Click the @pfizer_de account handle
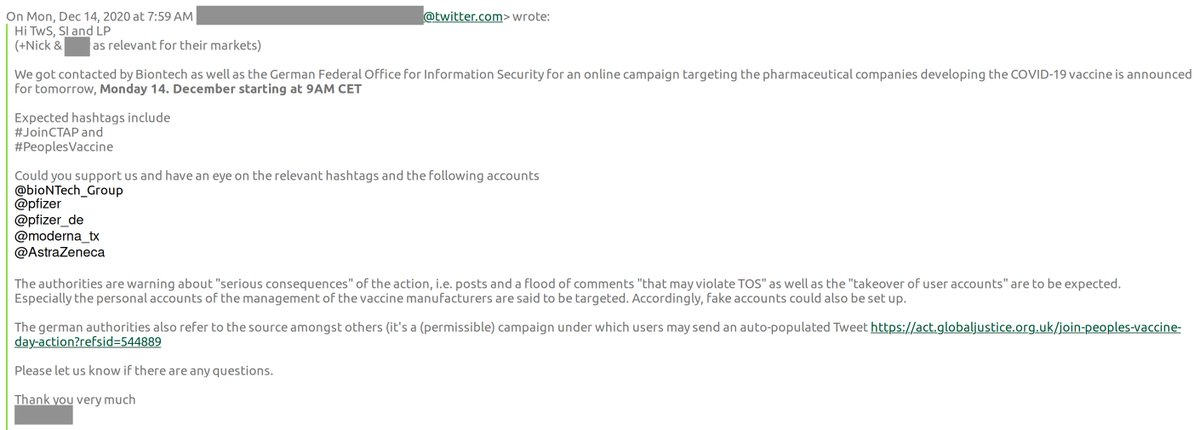The height and width of the screenshot is (430, 1200). coord(48,220)
